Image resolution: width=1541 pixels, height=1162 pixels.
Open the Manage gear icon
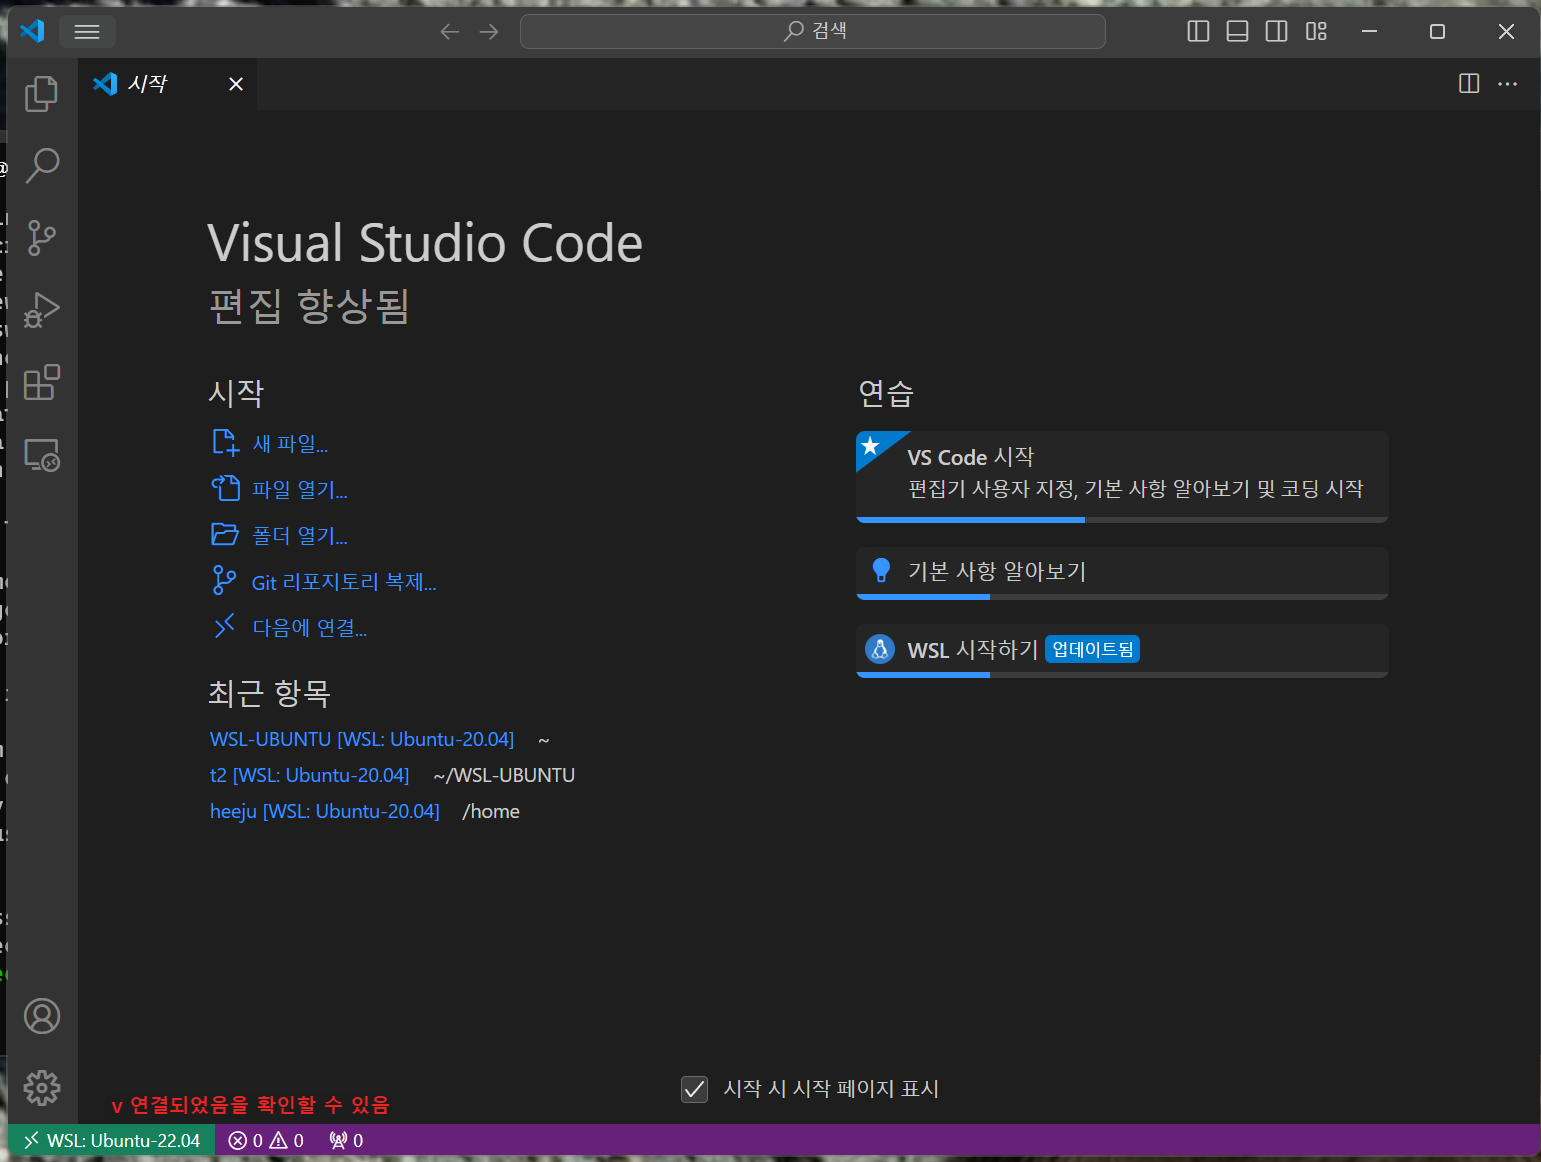(x=42, y=1088)
